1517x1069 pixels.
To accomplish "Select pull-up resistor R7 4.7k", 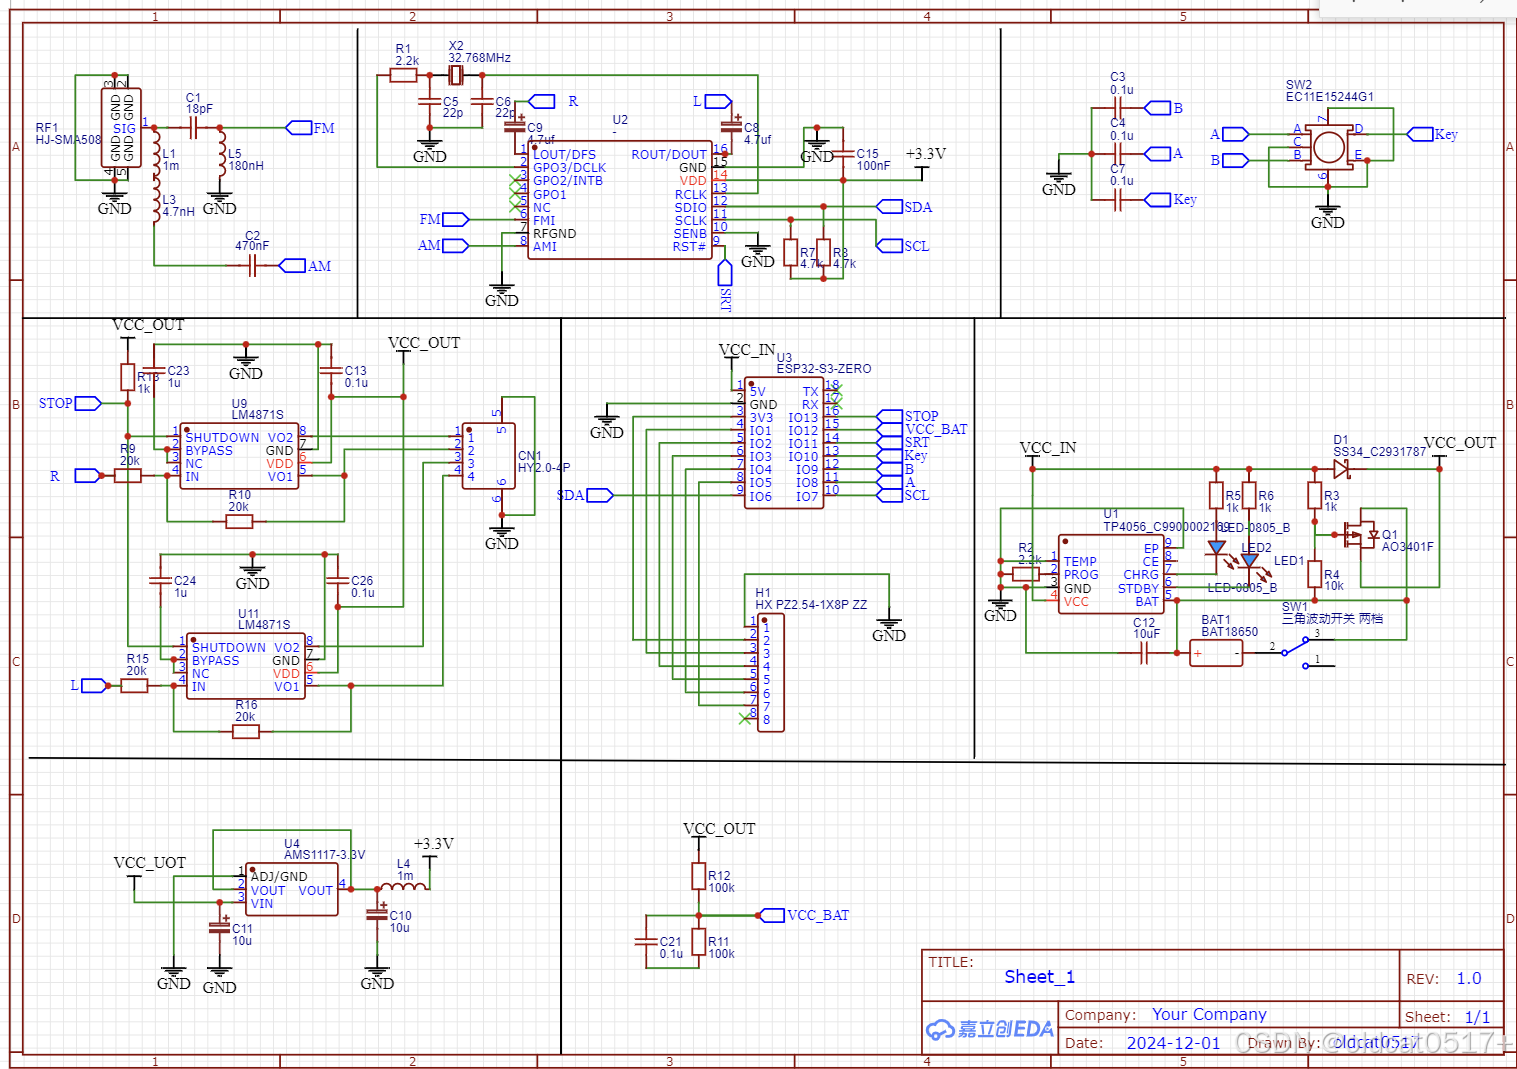I will (791, 253).
